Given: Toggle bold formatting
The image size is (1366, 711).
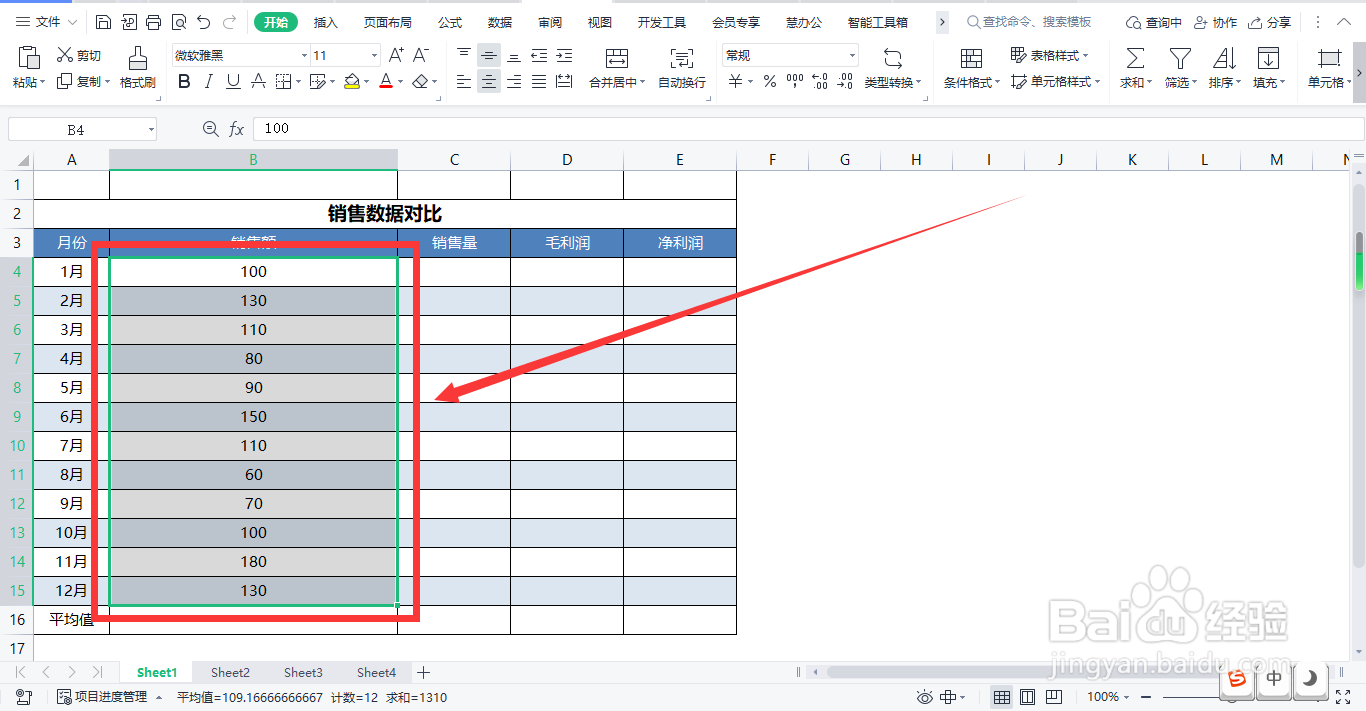Looking at the screenshot, I should pyautogui.click(x=183, y=81).
